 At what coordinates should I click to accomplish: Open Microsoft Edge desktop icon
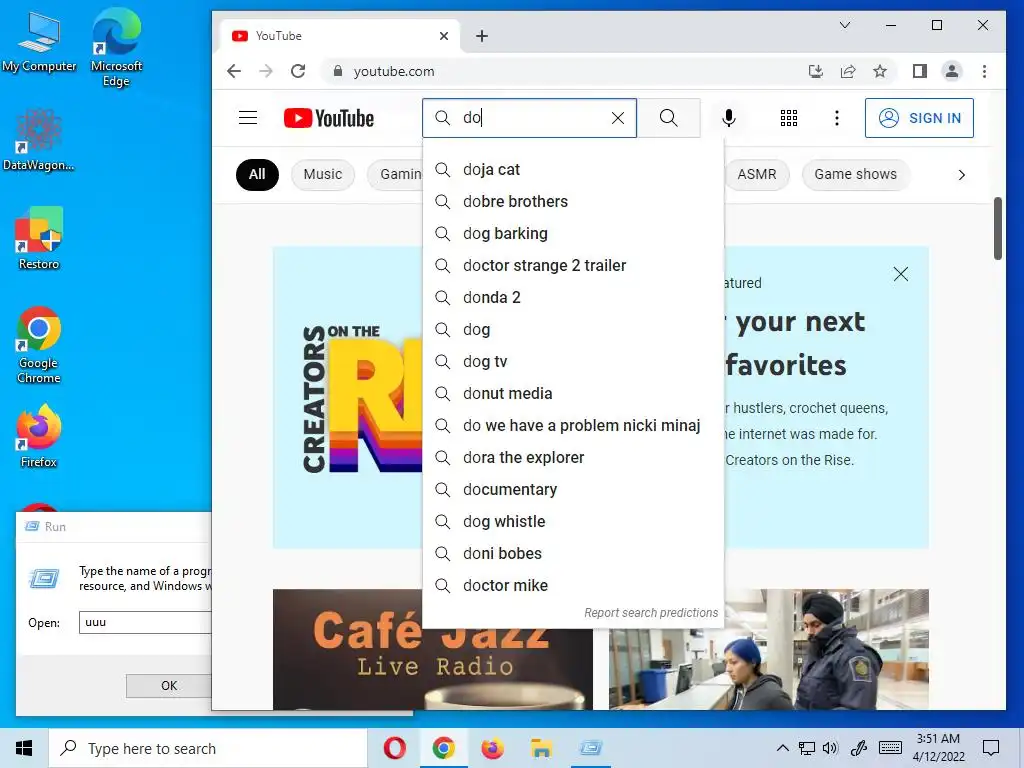coord(116,48)
